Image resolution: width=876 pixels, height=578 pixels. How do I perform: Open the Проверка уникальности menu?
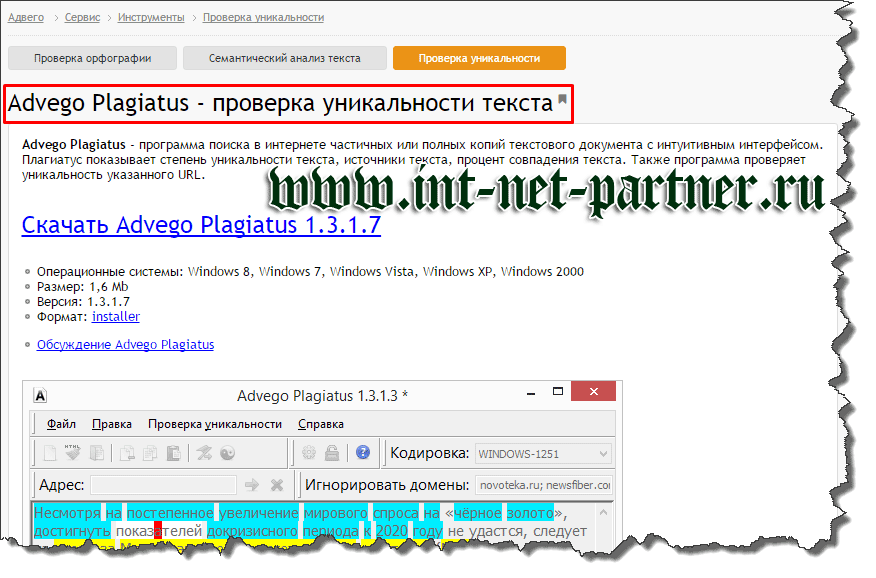214,423
